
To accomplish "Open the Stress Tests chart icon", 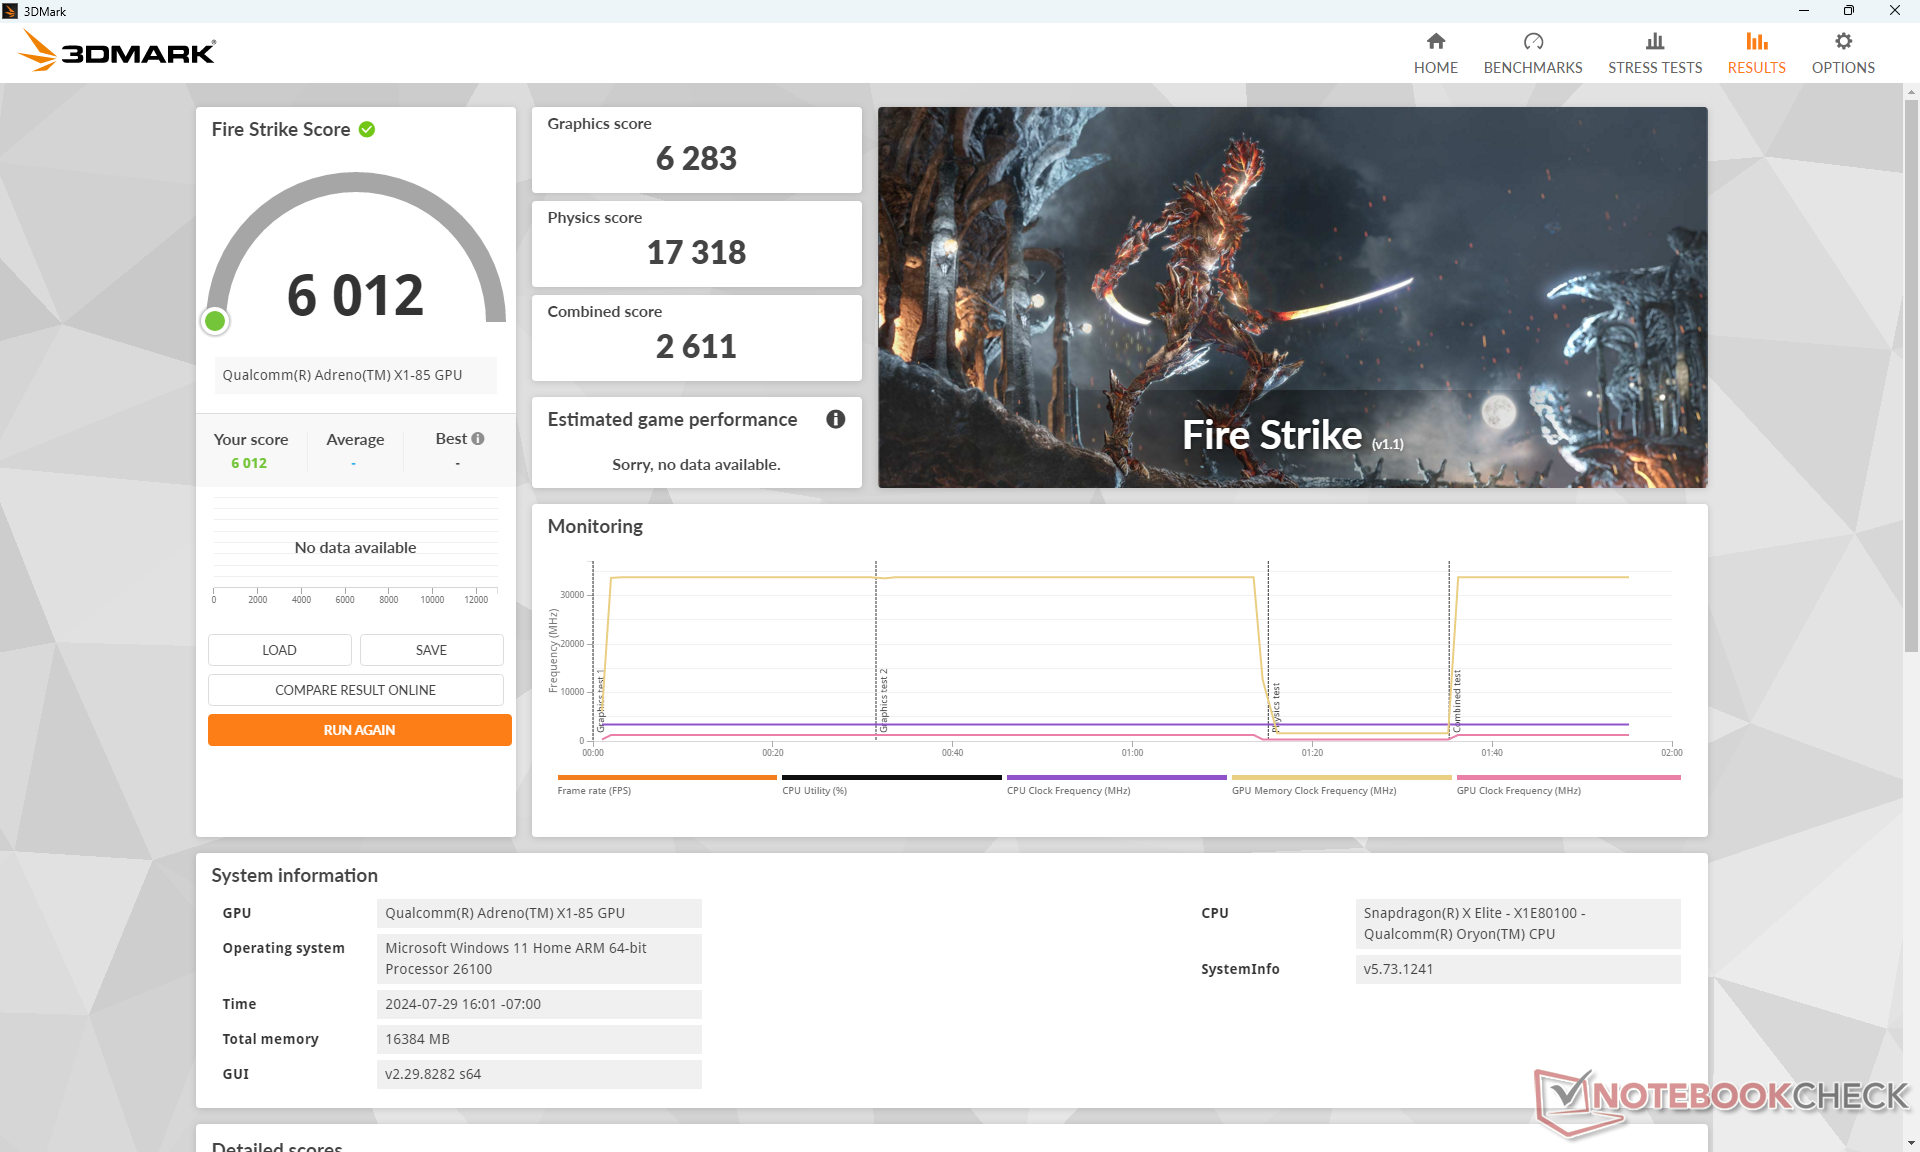I will click(x=1654, y=41).
